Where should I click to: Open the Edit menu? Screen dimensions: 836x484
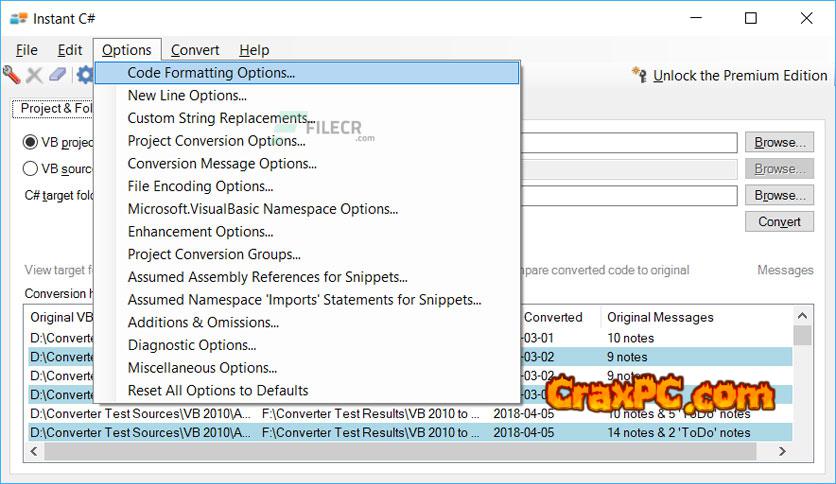tap(70, 50)
